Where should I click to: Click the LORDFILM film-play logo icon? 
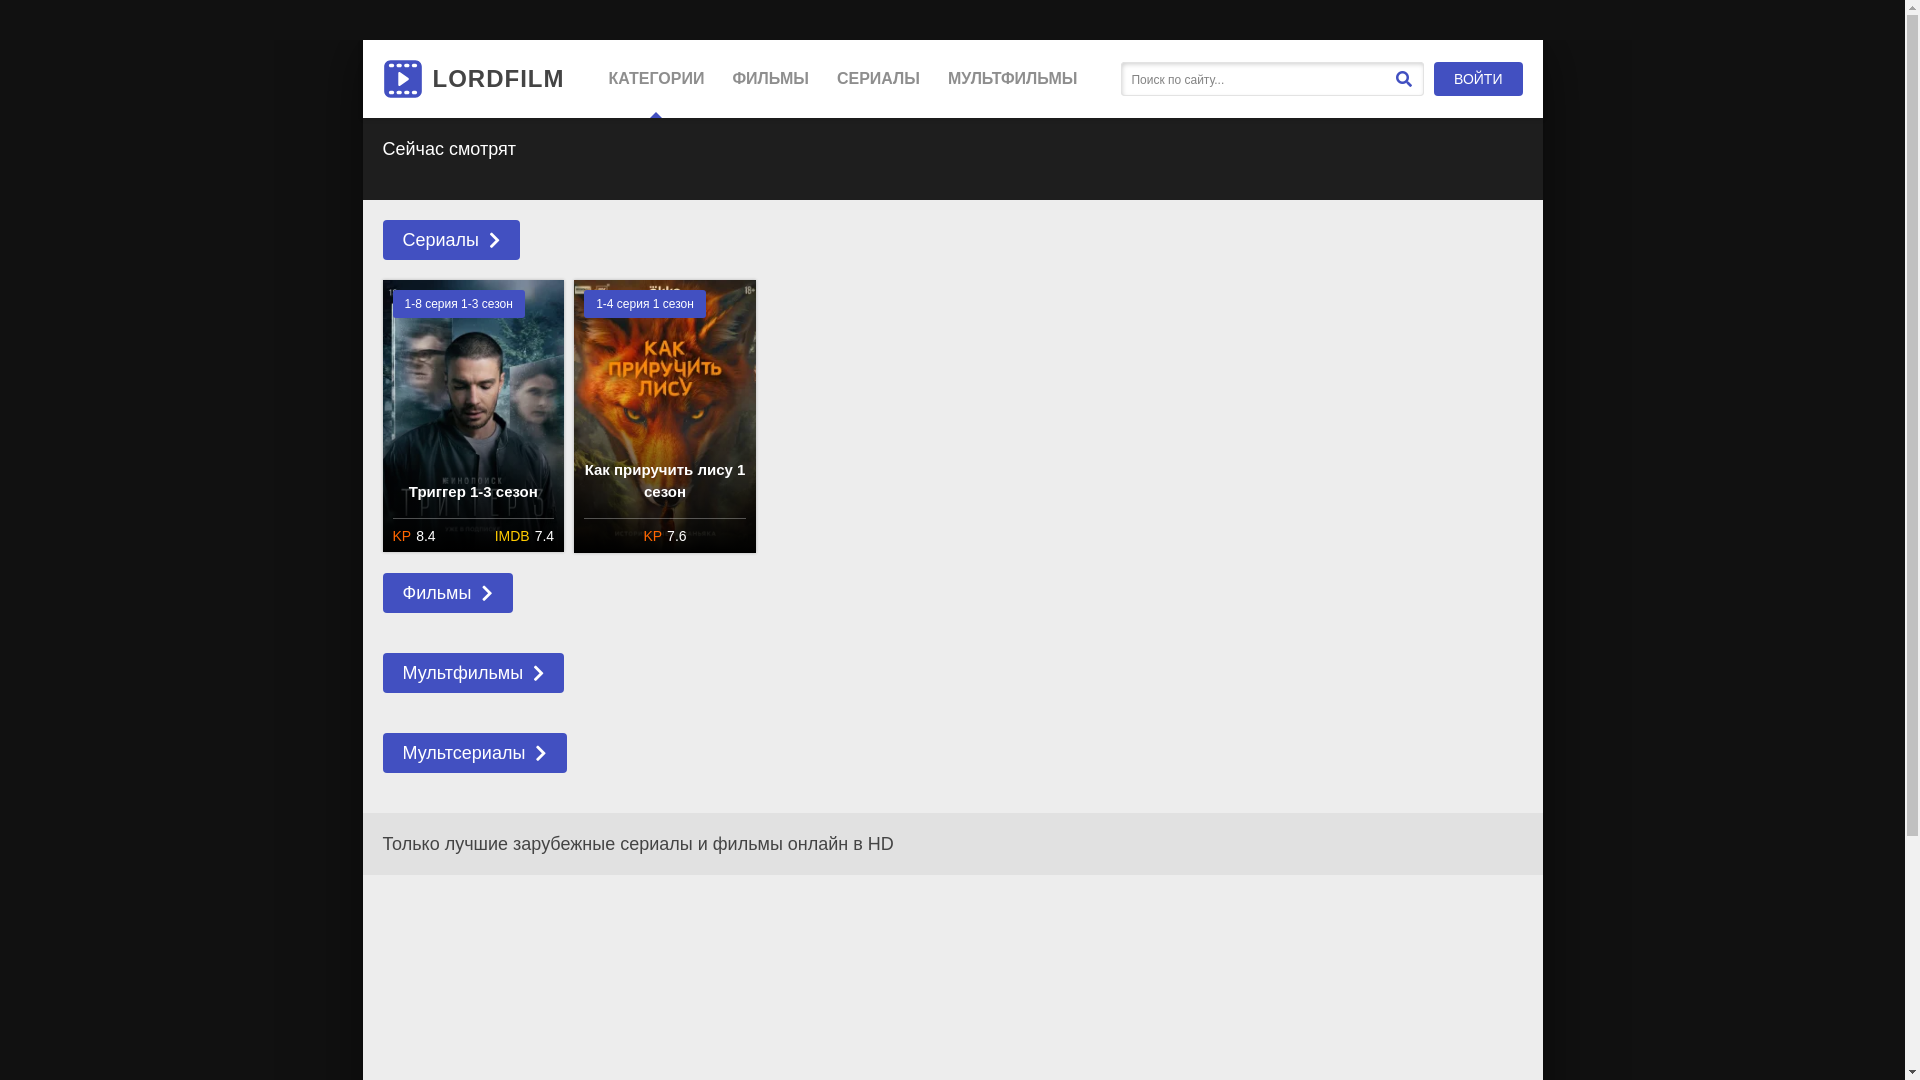point(402,79)
